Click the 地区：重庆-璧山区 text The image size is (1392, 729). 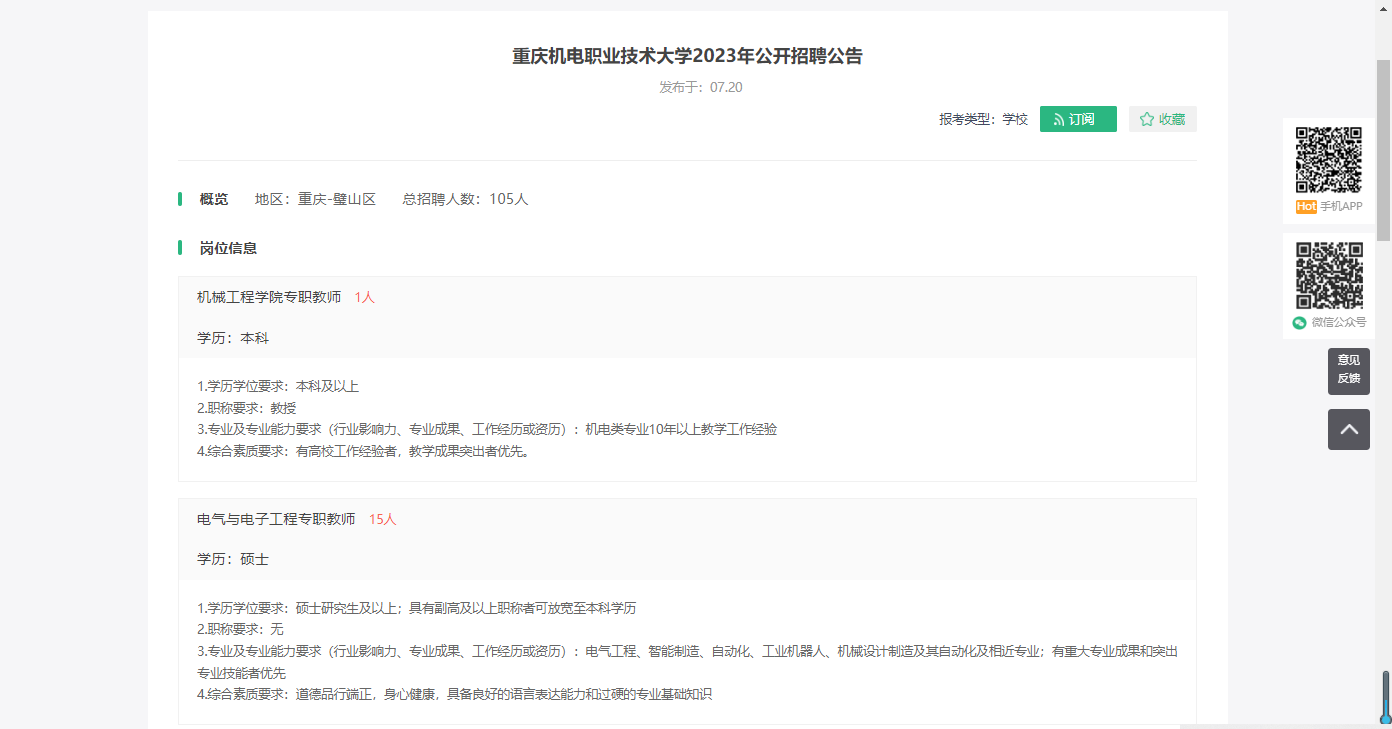coord(315,199)
